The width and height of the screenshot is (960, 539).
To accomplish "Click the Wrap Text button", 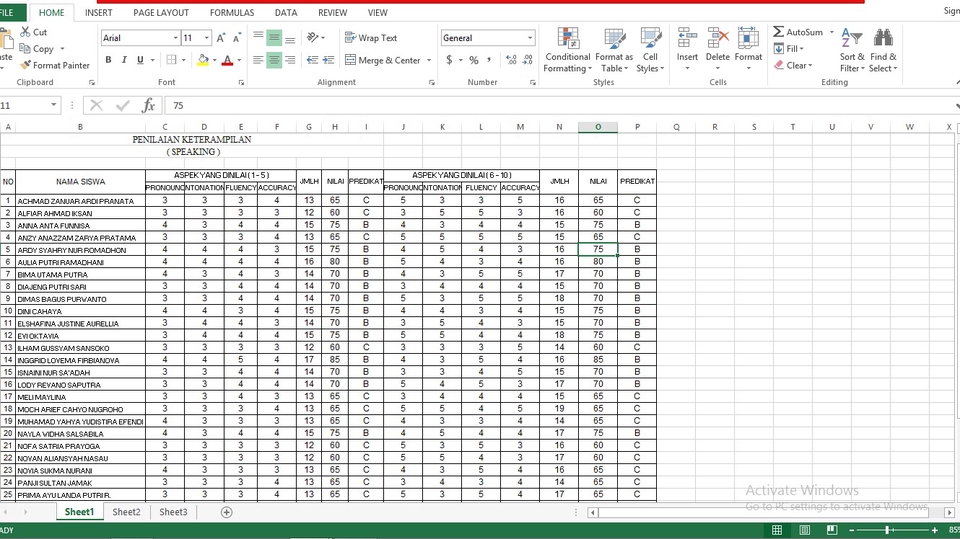I will coord(371,38).
